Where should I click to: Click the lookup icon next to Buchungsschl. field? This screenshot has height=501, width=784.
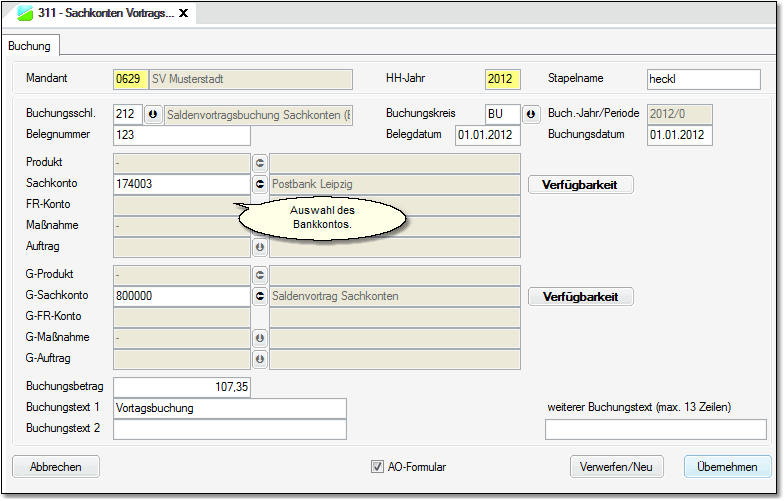pos(153,114)
